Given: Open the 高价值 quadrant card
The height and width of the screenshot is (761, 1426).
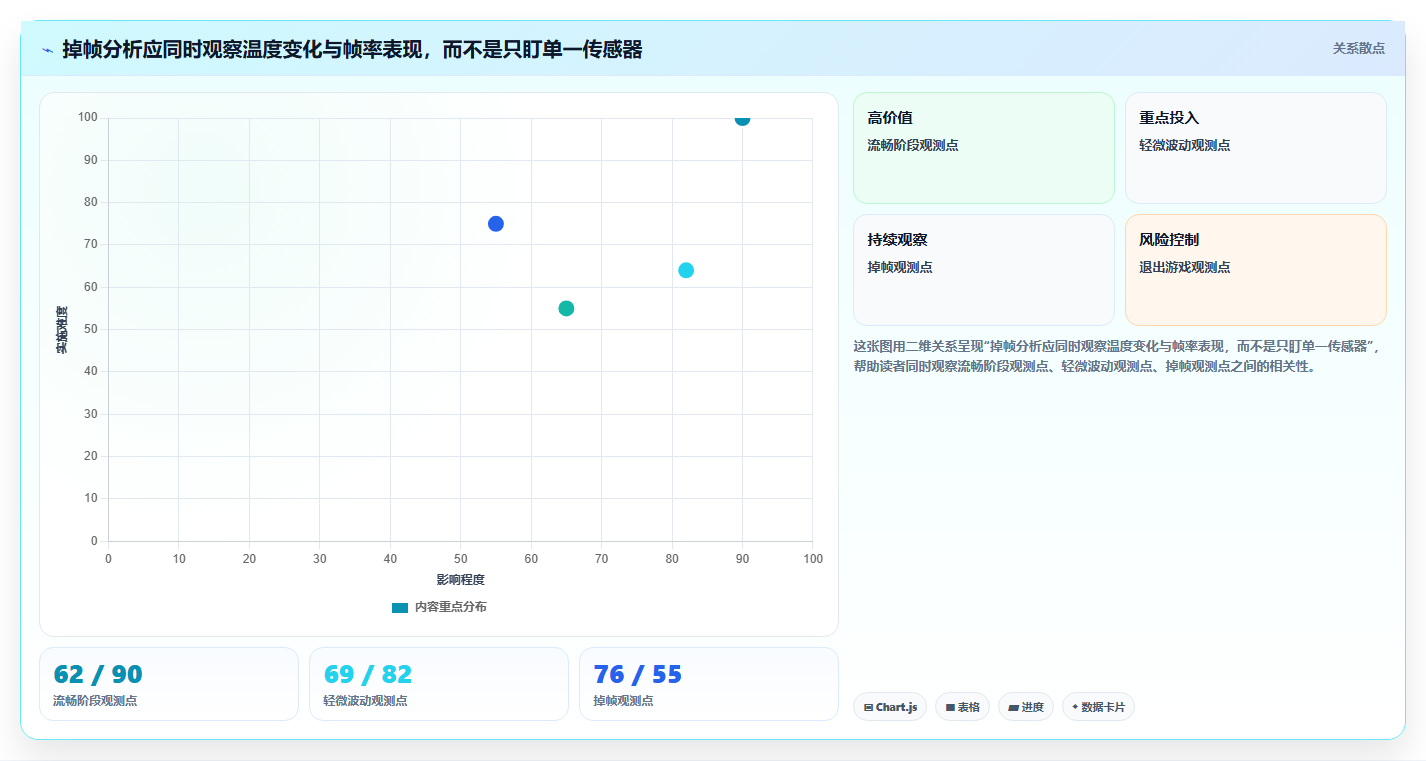Looking at the screenshot, I should pos(984,148).
